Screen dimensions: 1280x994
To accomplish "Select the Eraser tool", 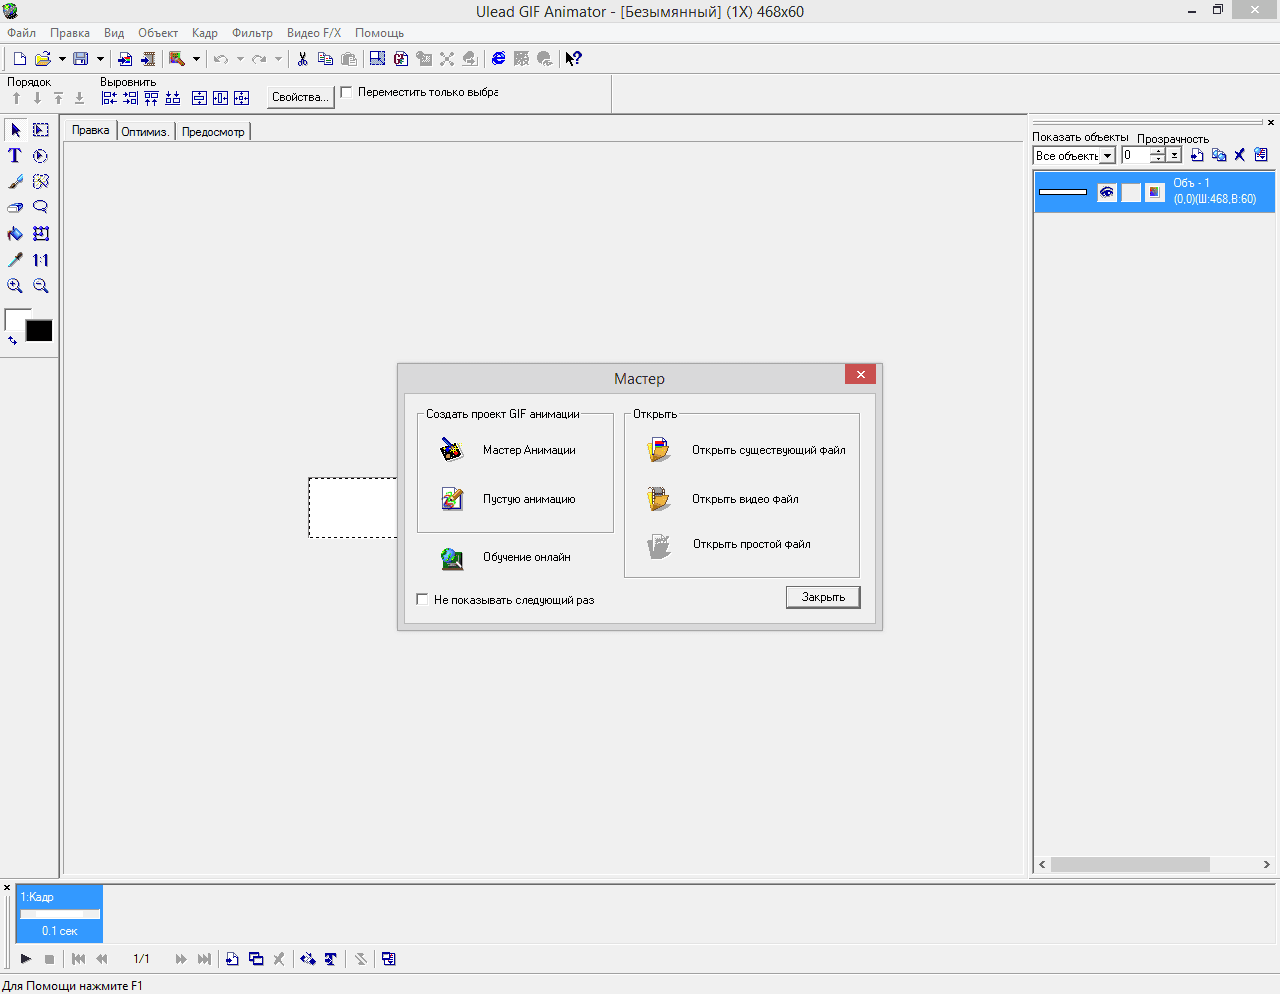I will pos(15,208).
